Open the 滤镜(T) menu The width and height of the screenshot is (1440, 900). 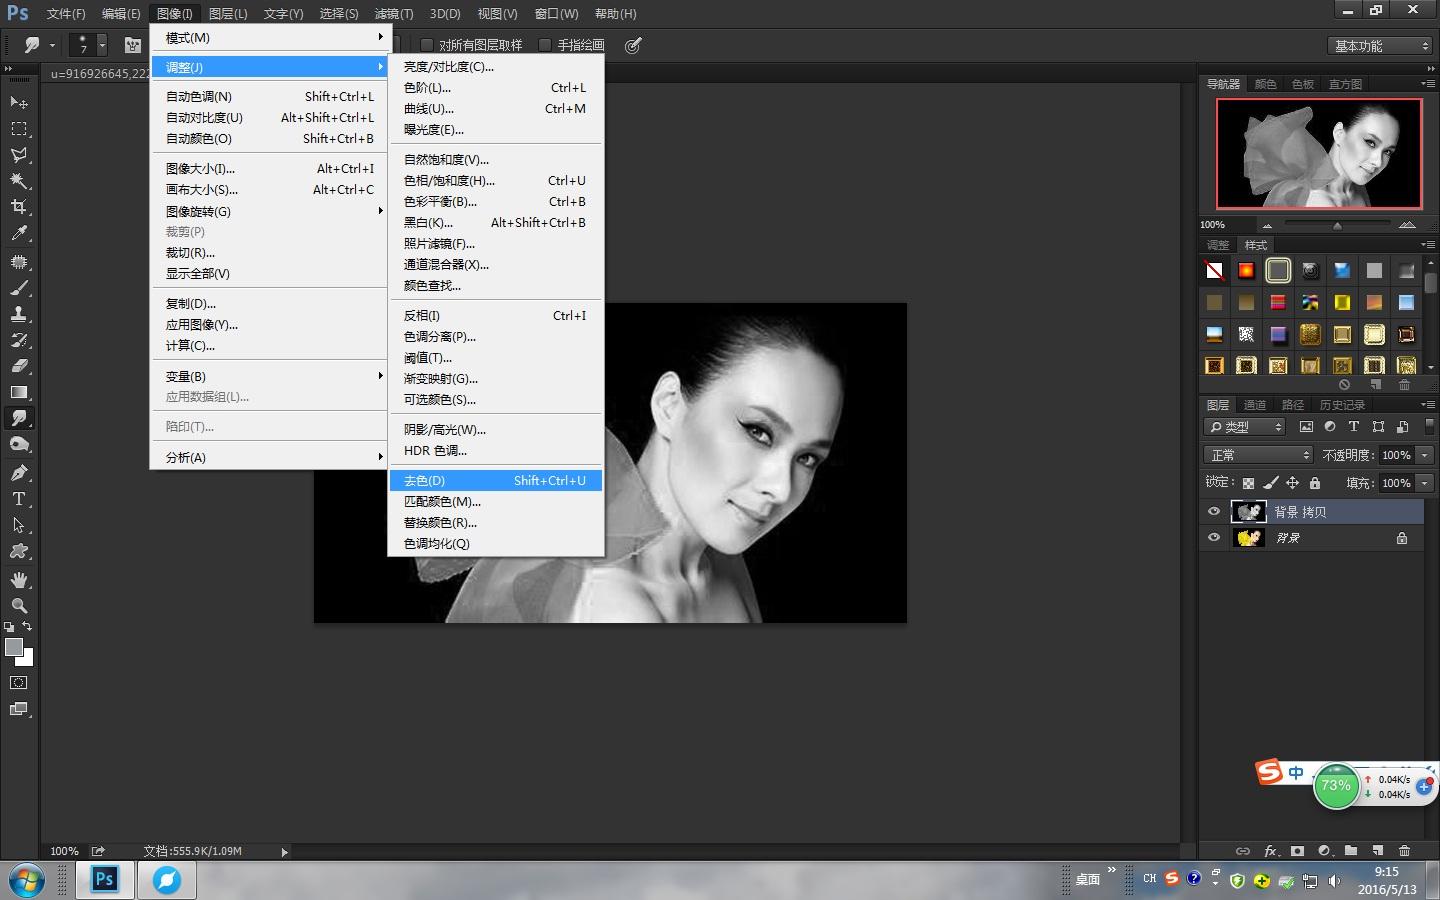[394, 14]
